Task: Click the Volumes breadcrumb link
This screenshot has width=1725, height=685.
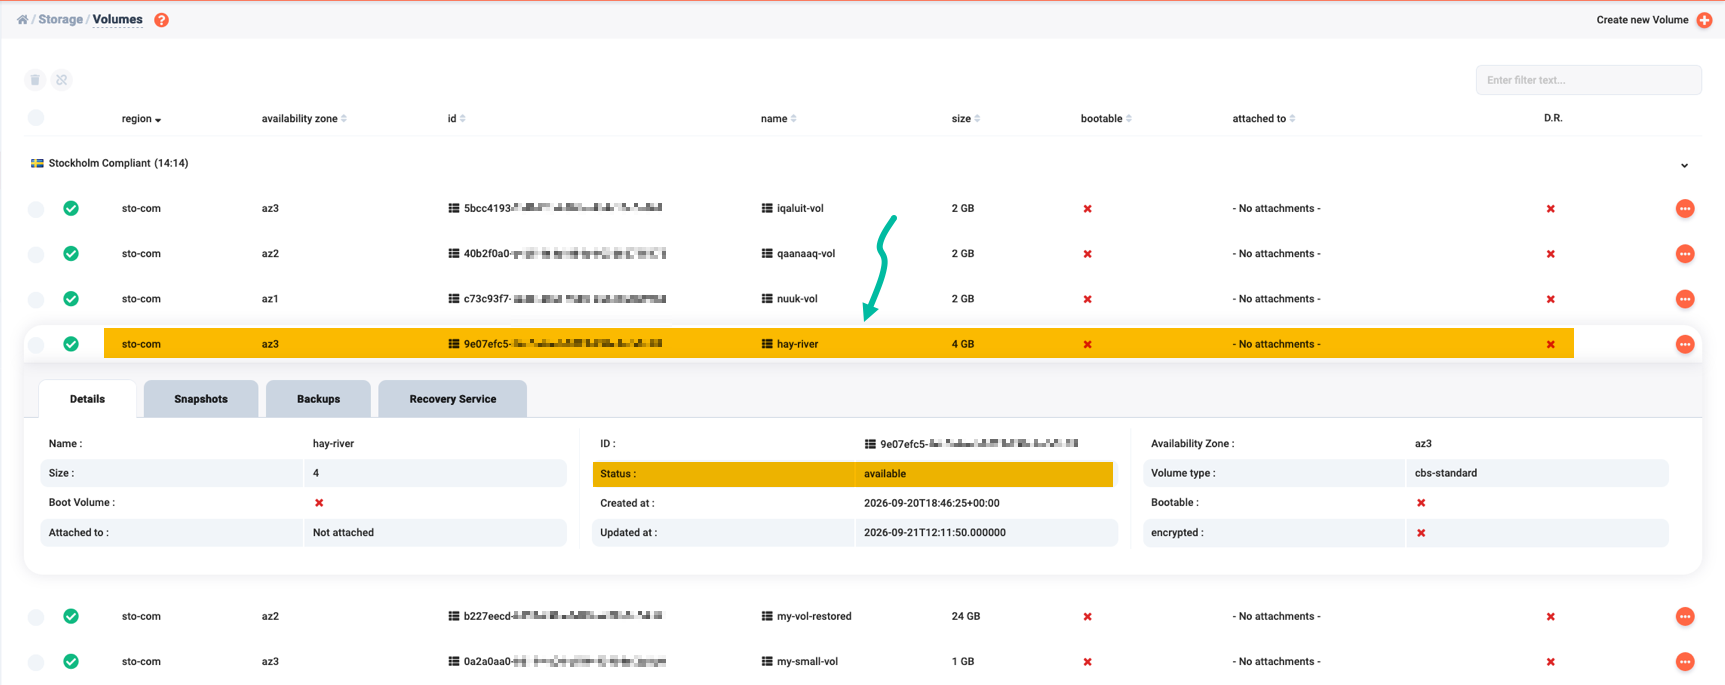Action: [118, 20]
